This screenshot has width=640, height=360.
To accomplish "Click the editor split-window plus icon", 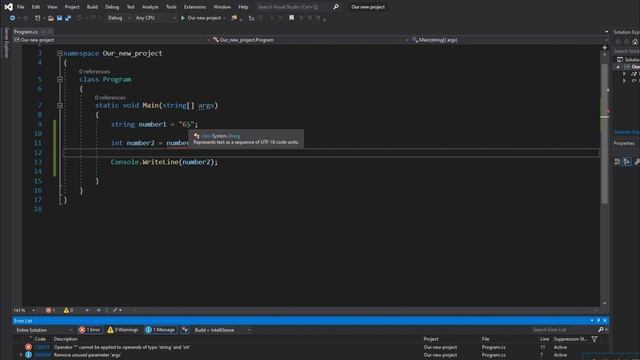I will point(604,48).
